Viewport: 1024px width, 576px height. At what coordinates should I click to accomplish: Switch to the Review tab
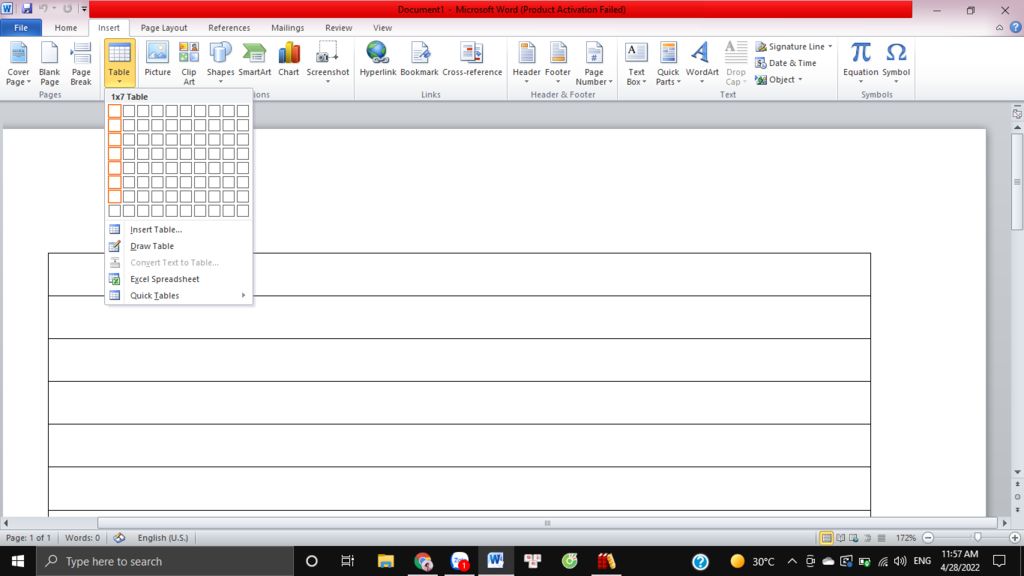click(x=338, y=28)
